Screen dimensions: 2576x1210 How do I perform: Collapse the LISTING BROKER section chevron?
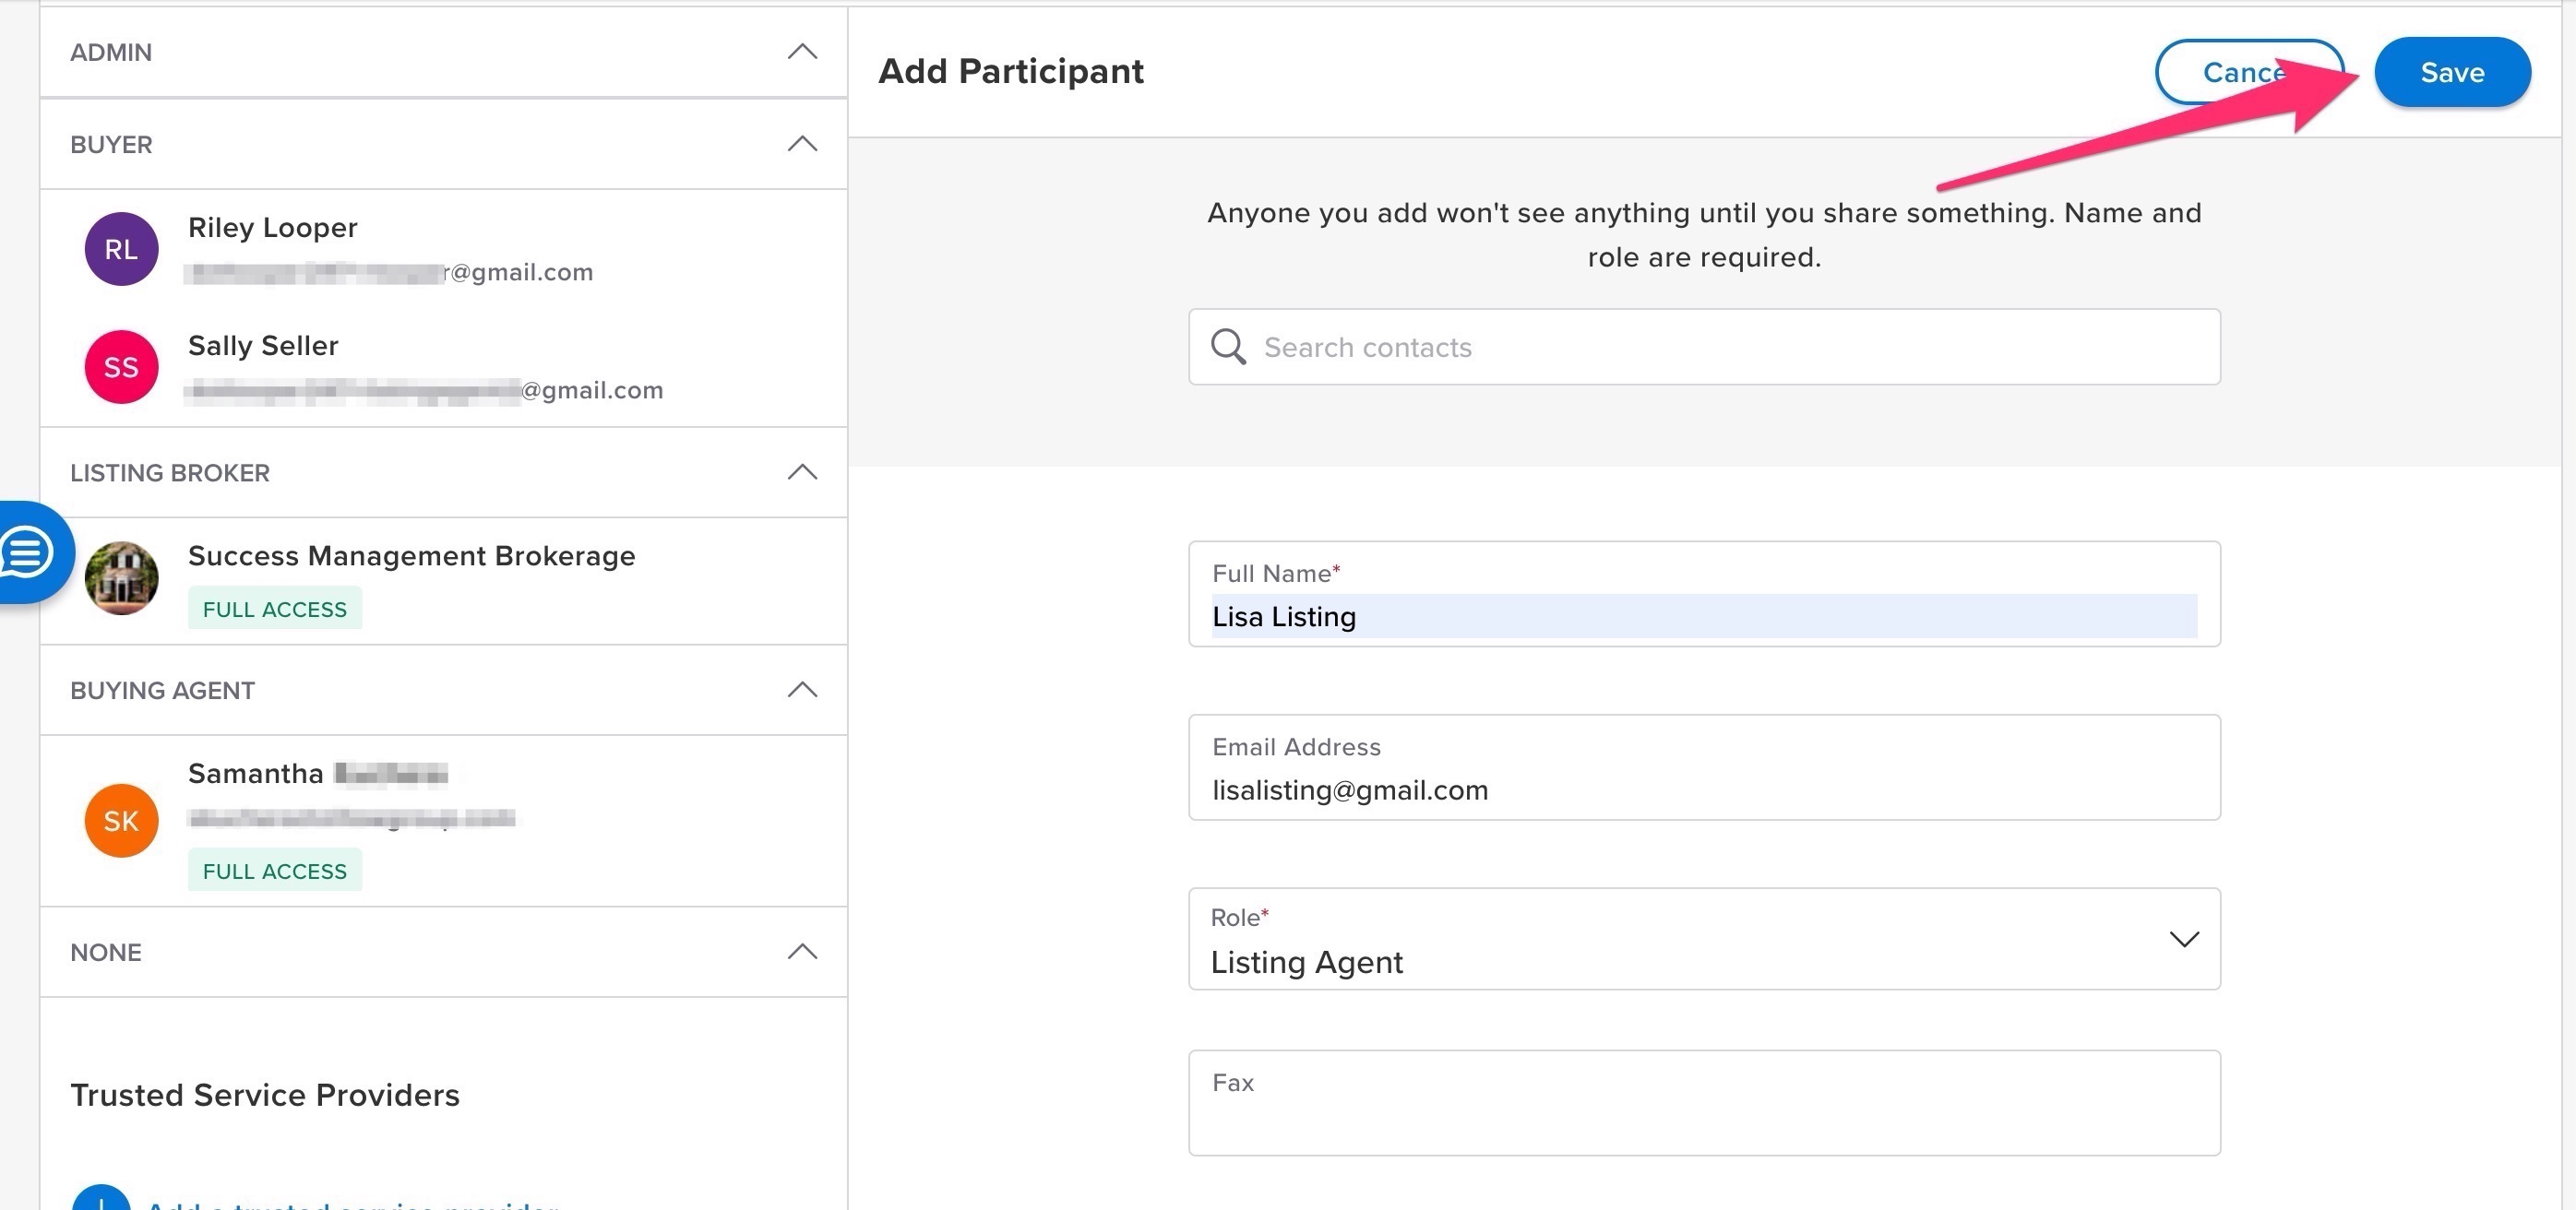click(802, 472)
